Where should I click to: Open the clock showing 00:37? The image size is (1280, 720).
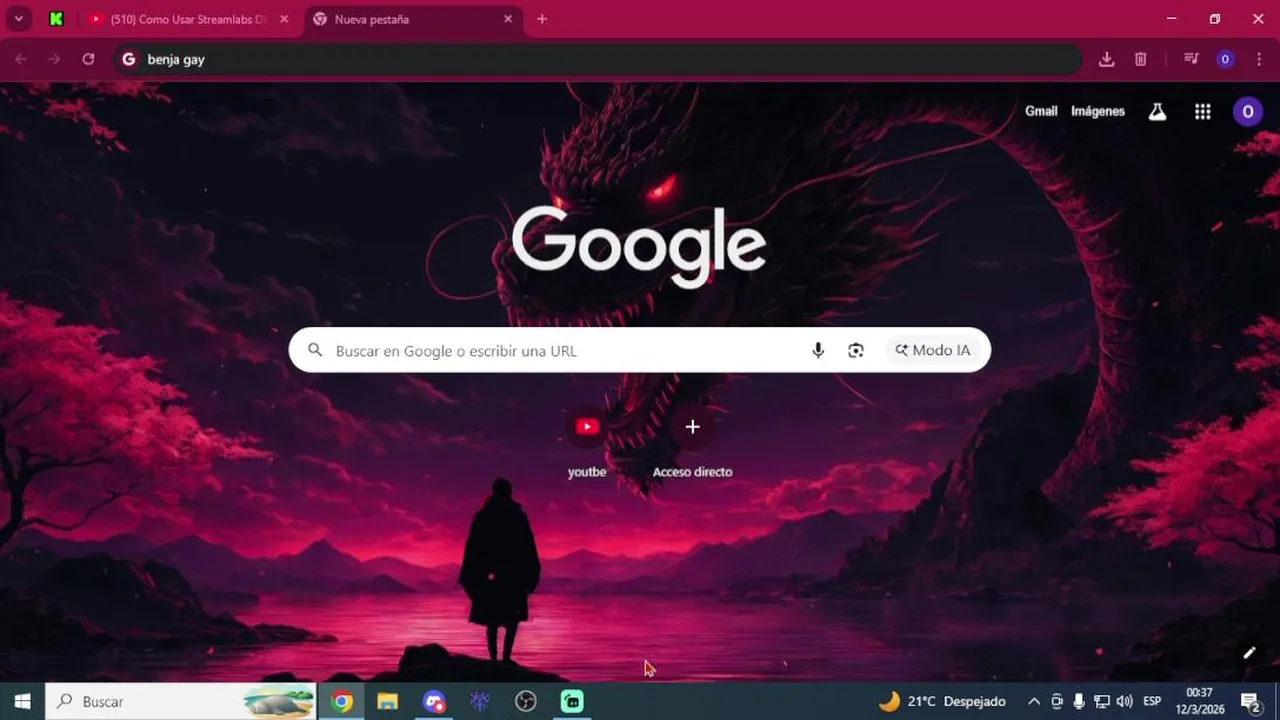point(1199,701)
